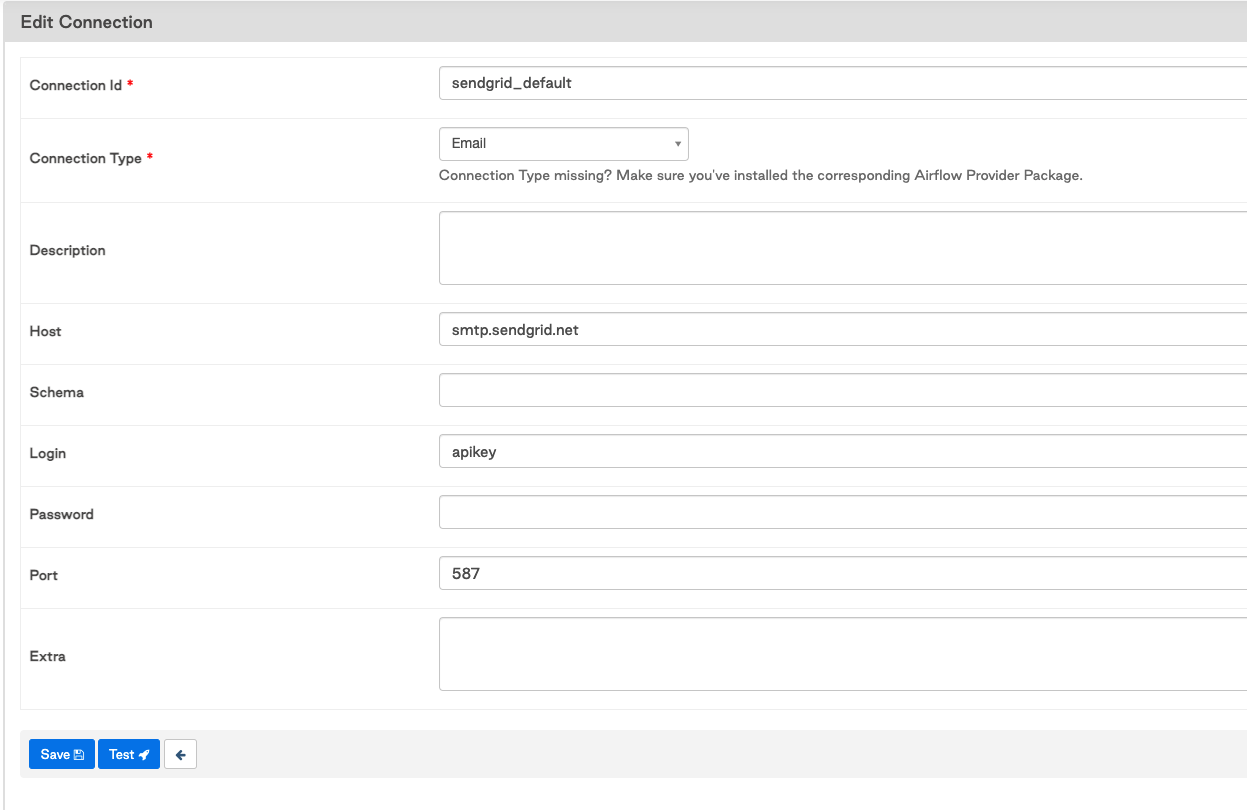Select Email in the Connection Type combo box

coord(540,143)
